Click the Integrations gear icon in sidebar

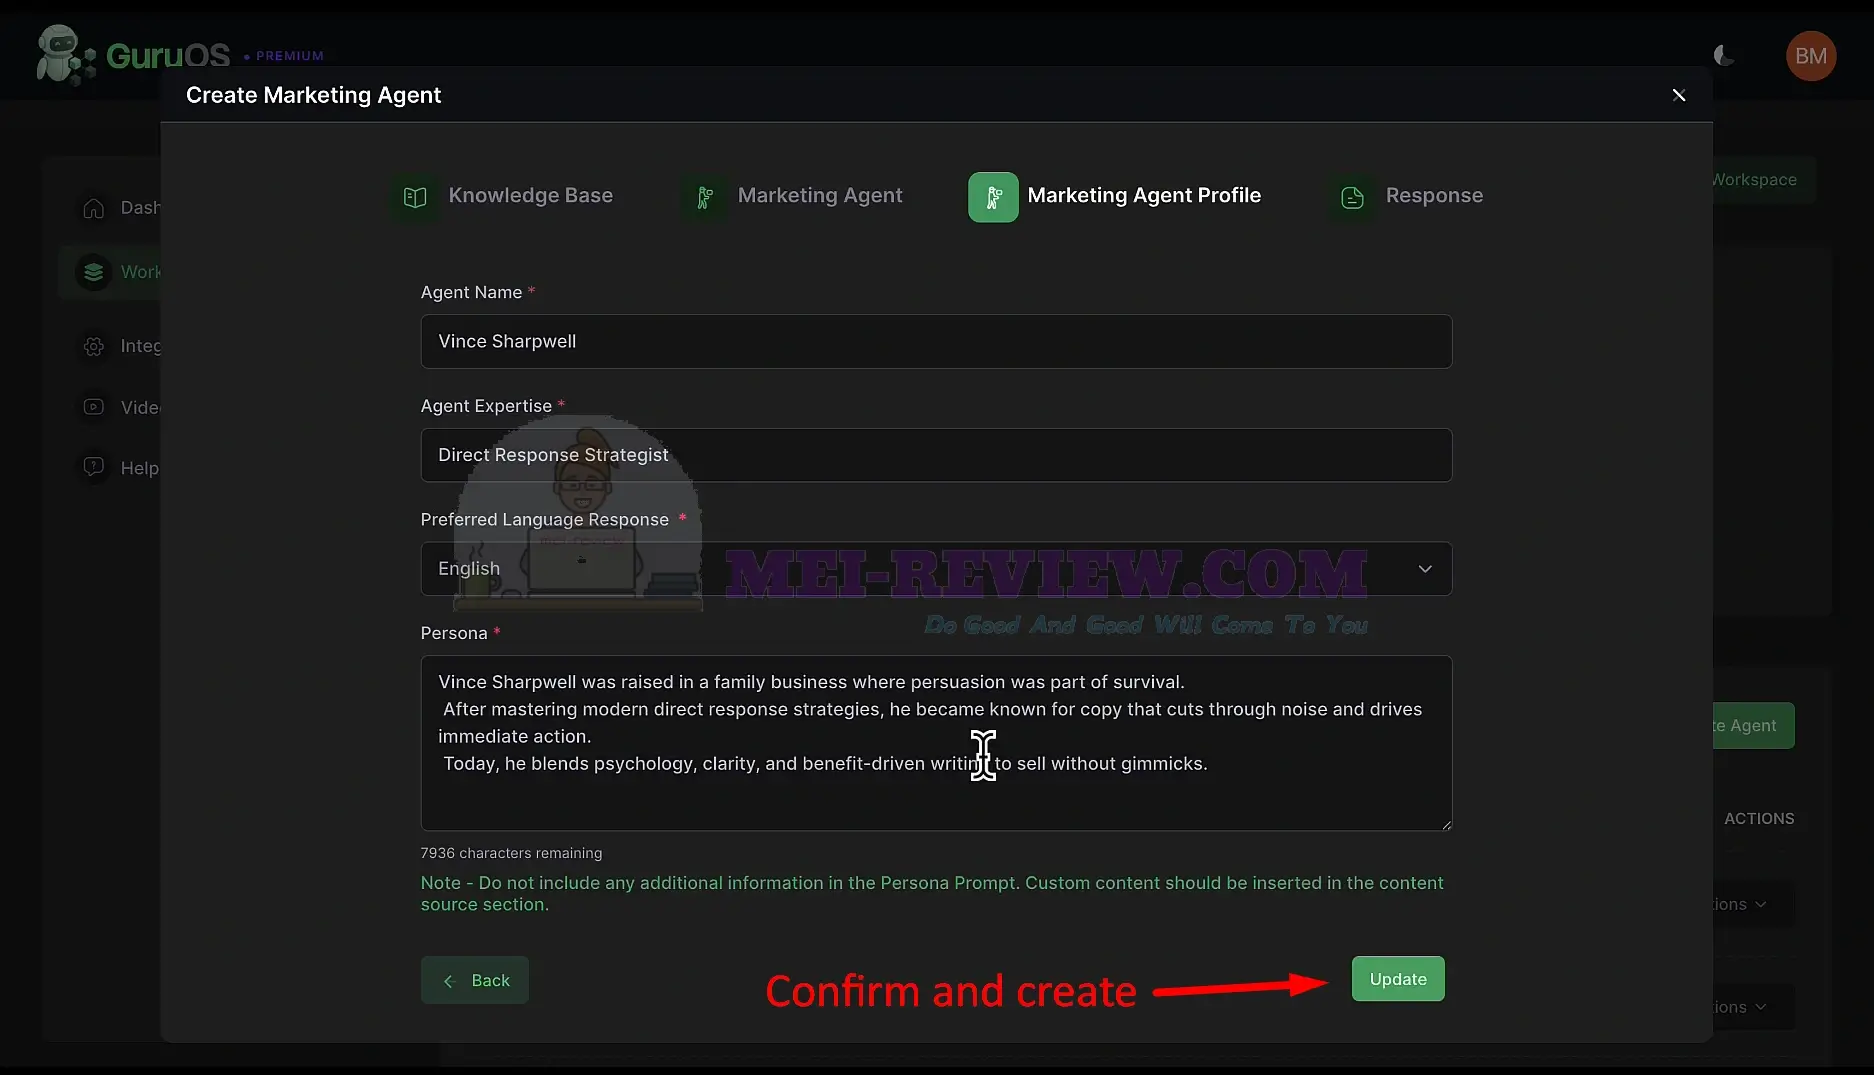[x=93, y=346]
